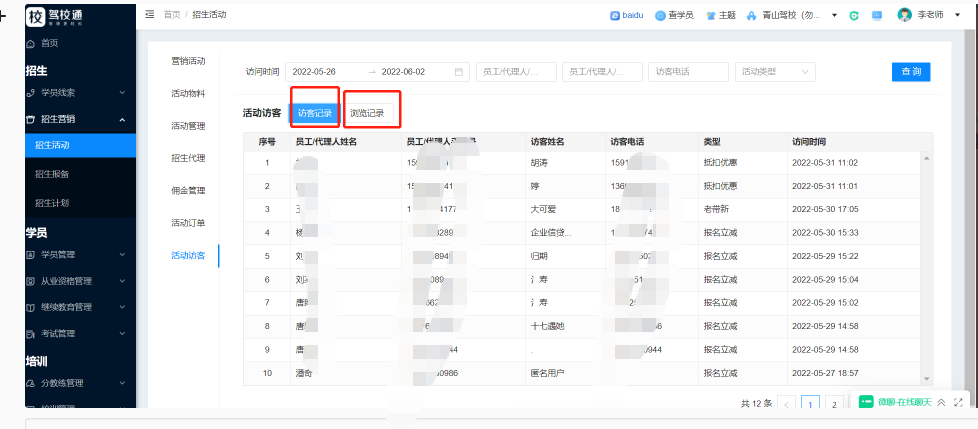Expand the chat widget double-chevron
Screen dimensions: 978x429
[942, 402]
